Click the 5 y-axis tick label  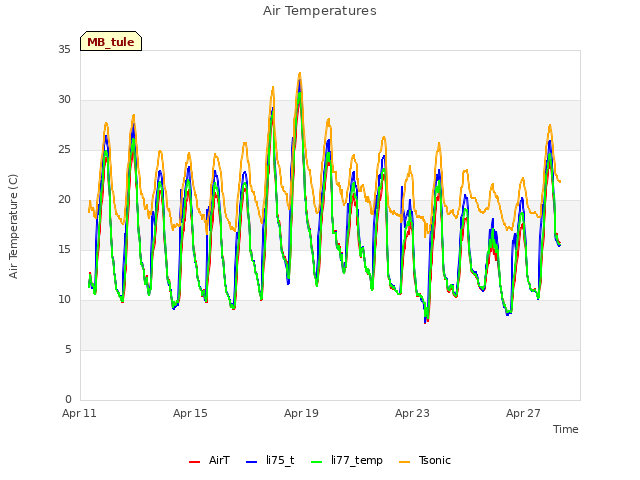click(x=68, y=350)
